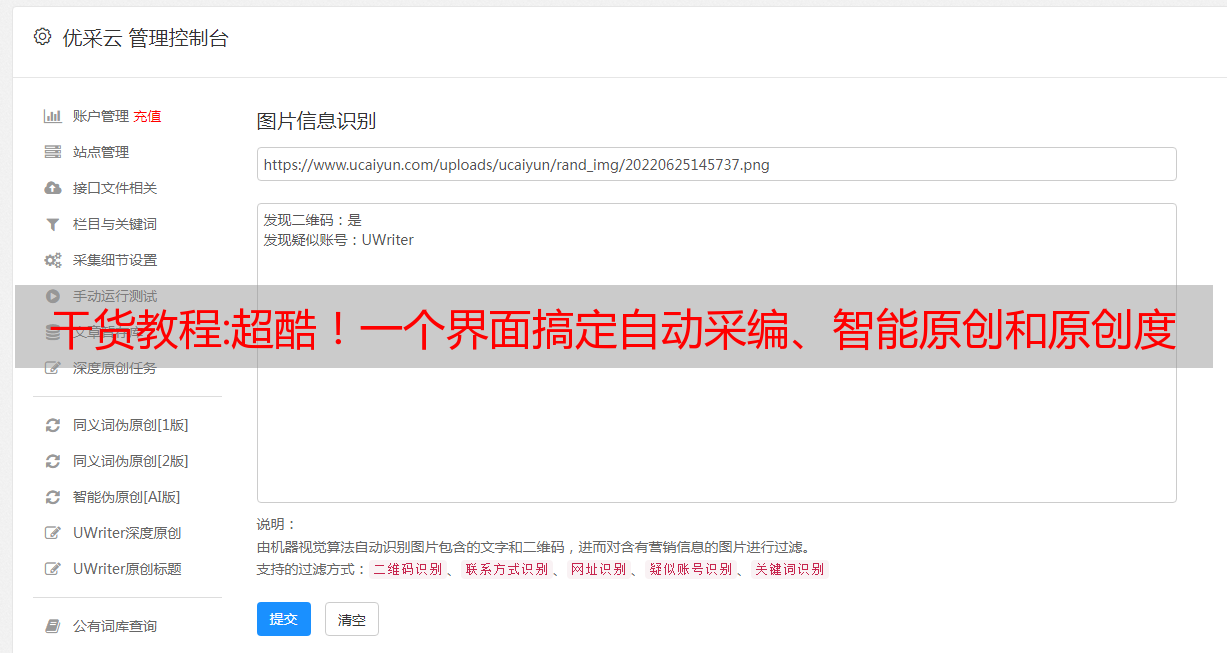Open UWriter原创标题 page
Image resolution: width=1227 pixels, height=653 pixels.
(127, 569)
